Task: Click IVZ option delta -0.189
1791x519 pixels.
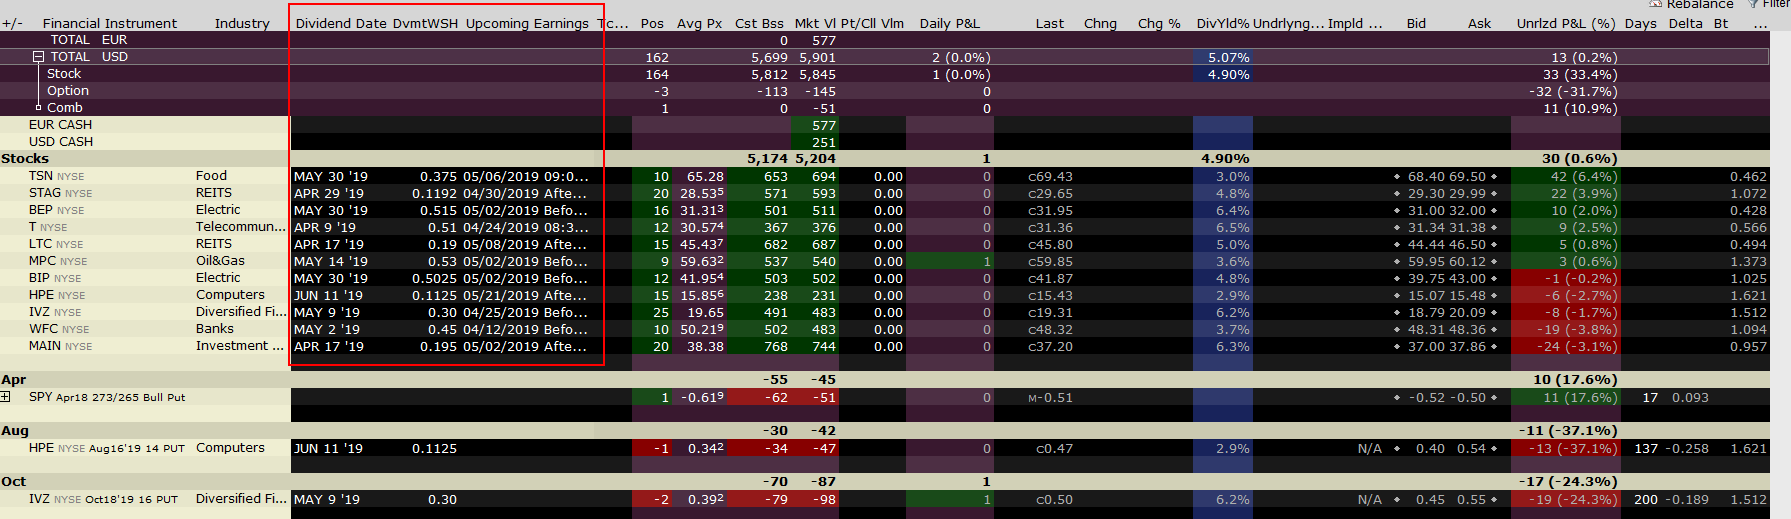Action: pyautogui.click(x=1686, y=500)
